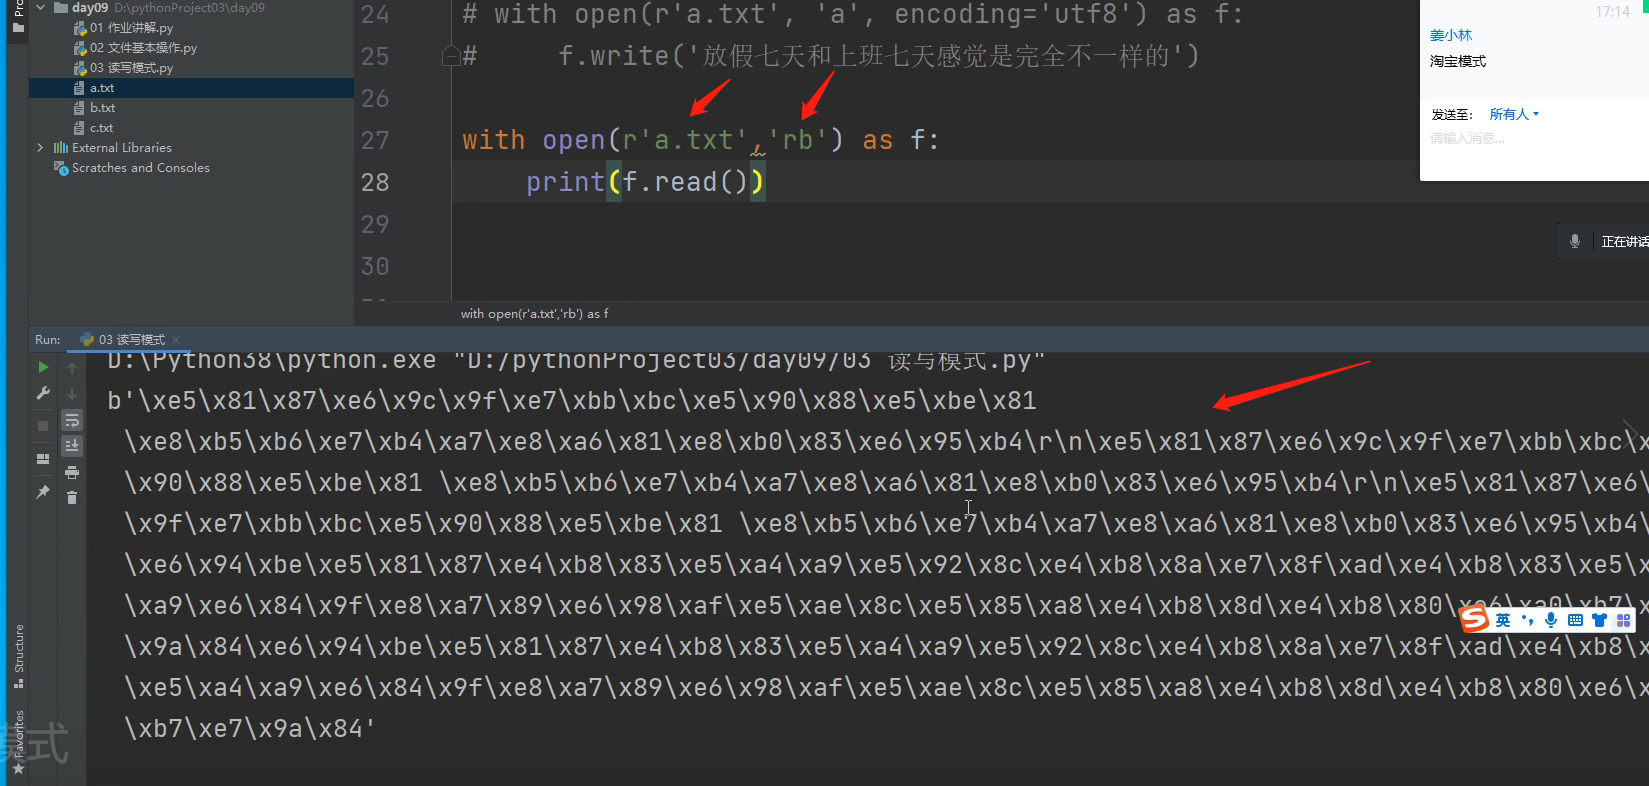Click the a.txt file icon
1649x786 pixels.
coord(79,88)
